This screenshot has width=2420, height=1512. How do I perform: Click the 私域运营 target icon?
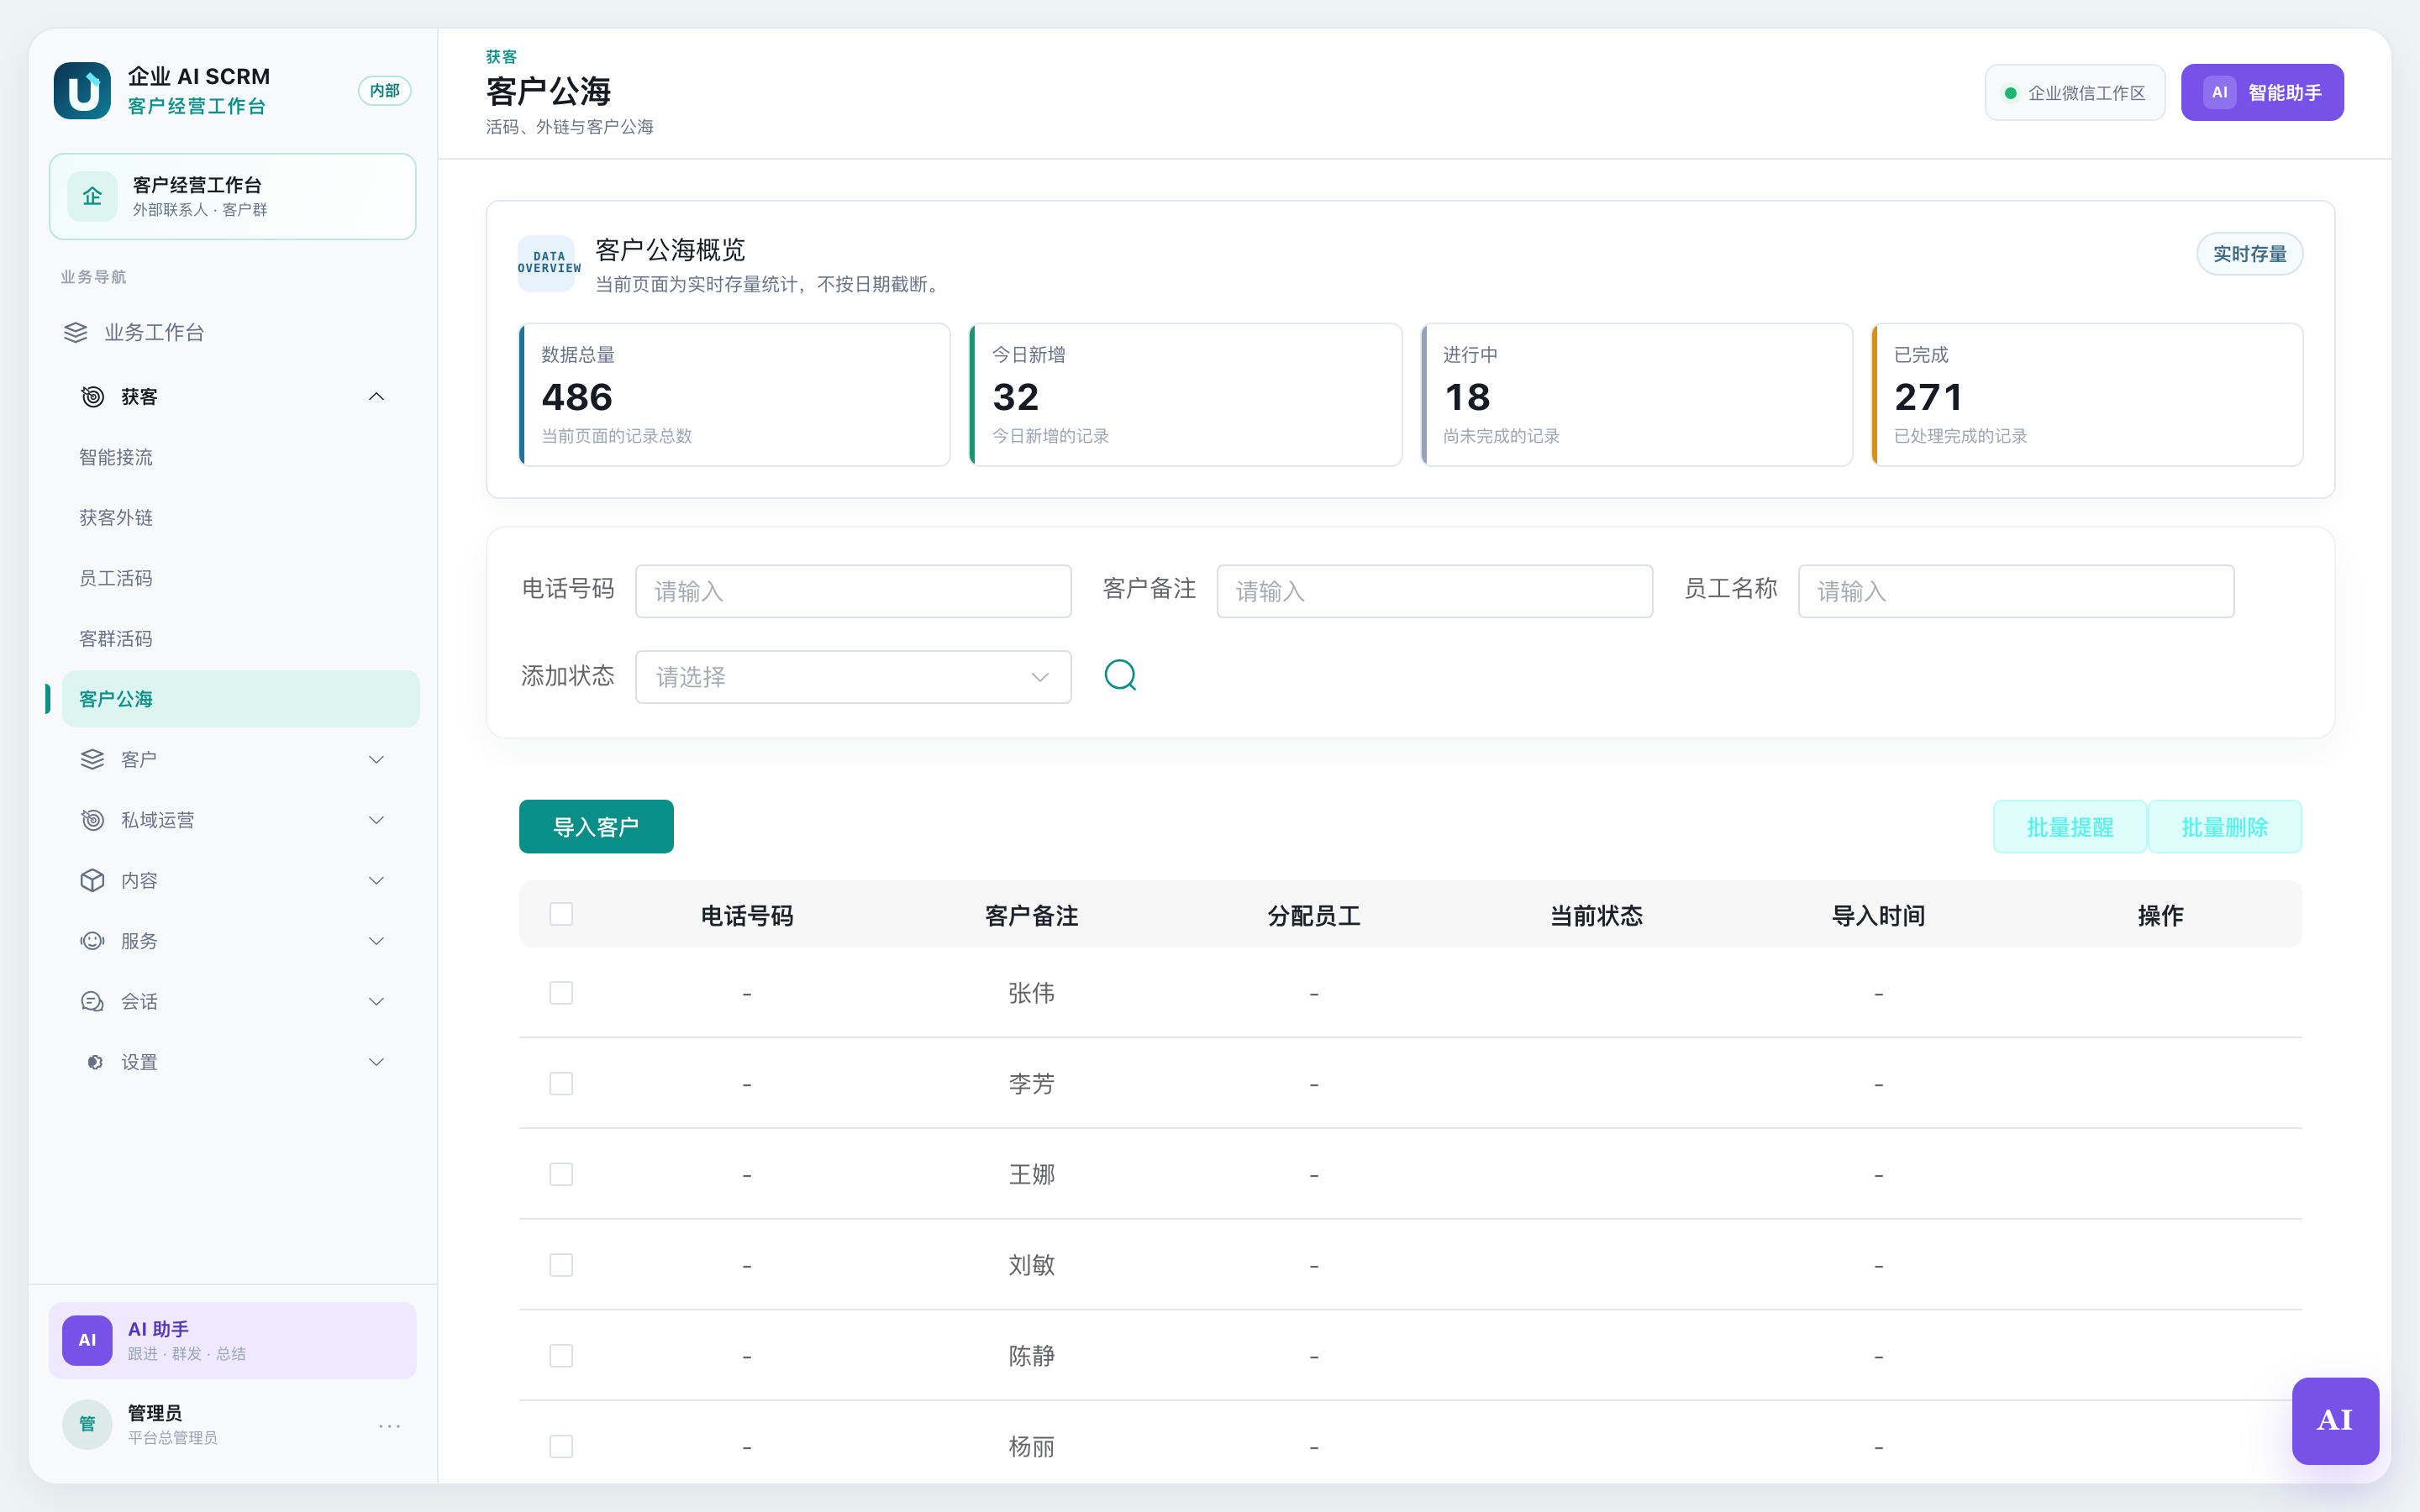[92, 820]
